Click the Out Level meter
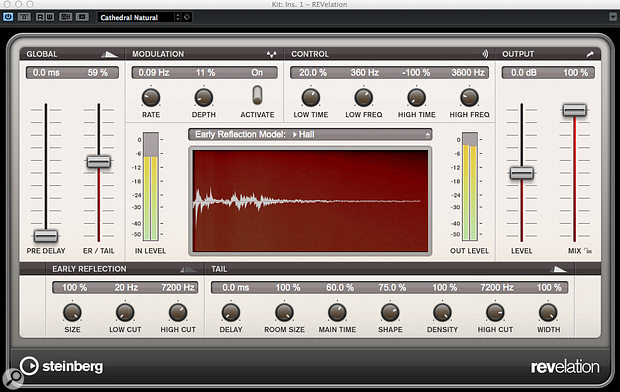The image size is (620, 392). [470, 186]
